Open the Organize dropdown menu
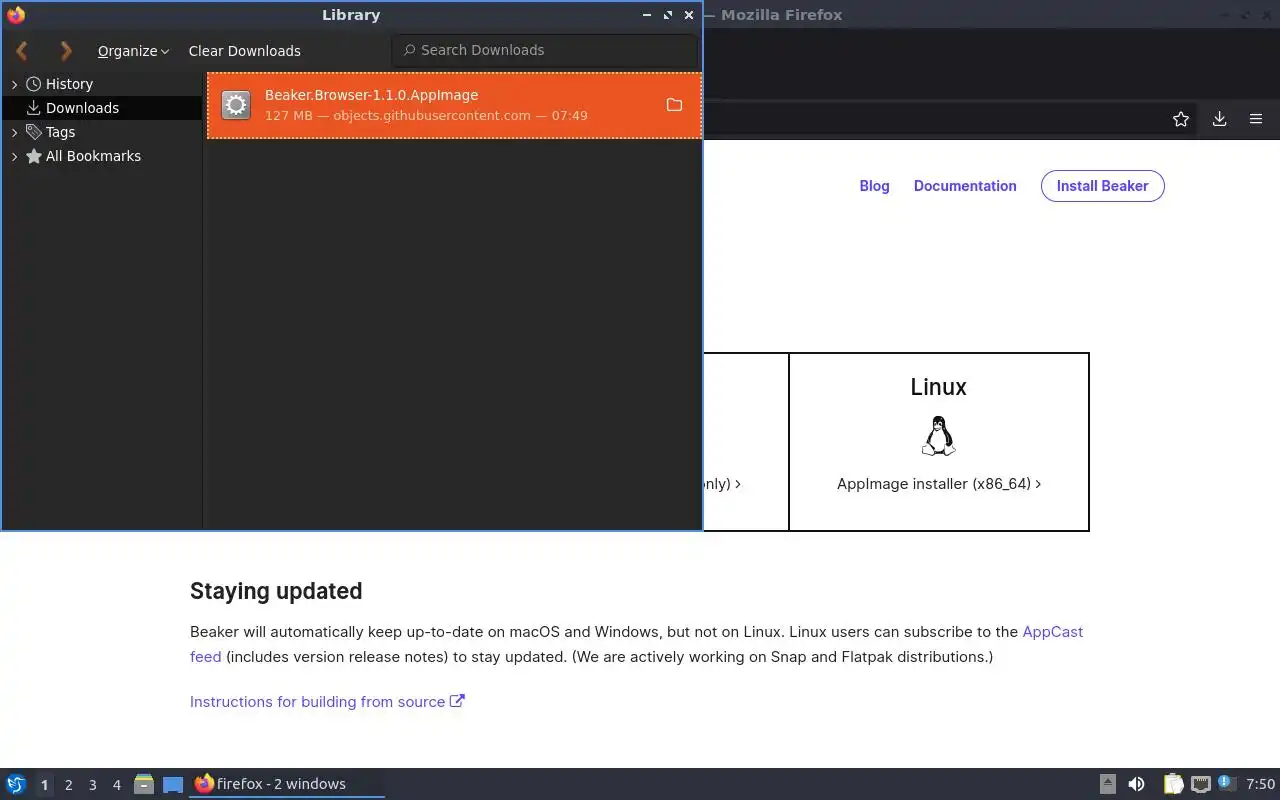 pyautogui.click(x=133, y=51)
